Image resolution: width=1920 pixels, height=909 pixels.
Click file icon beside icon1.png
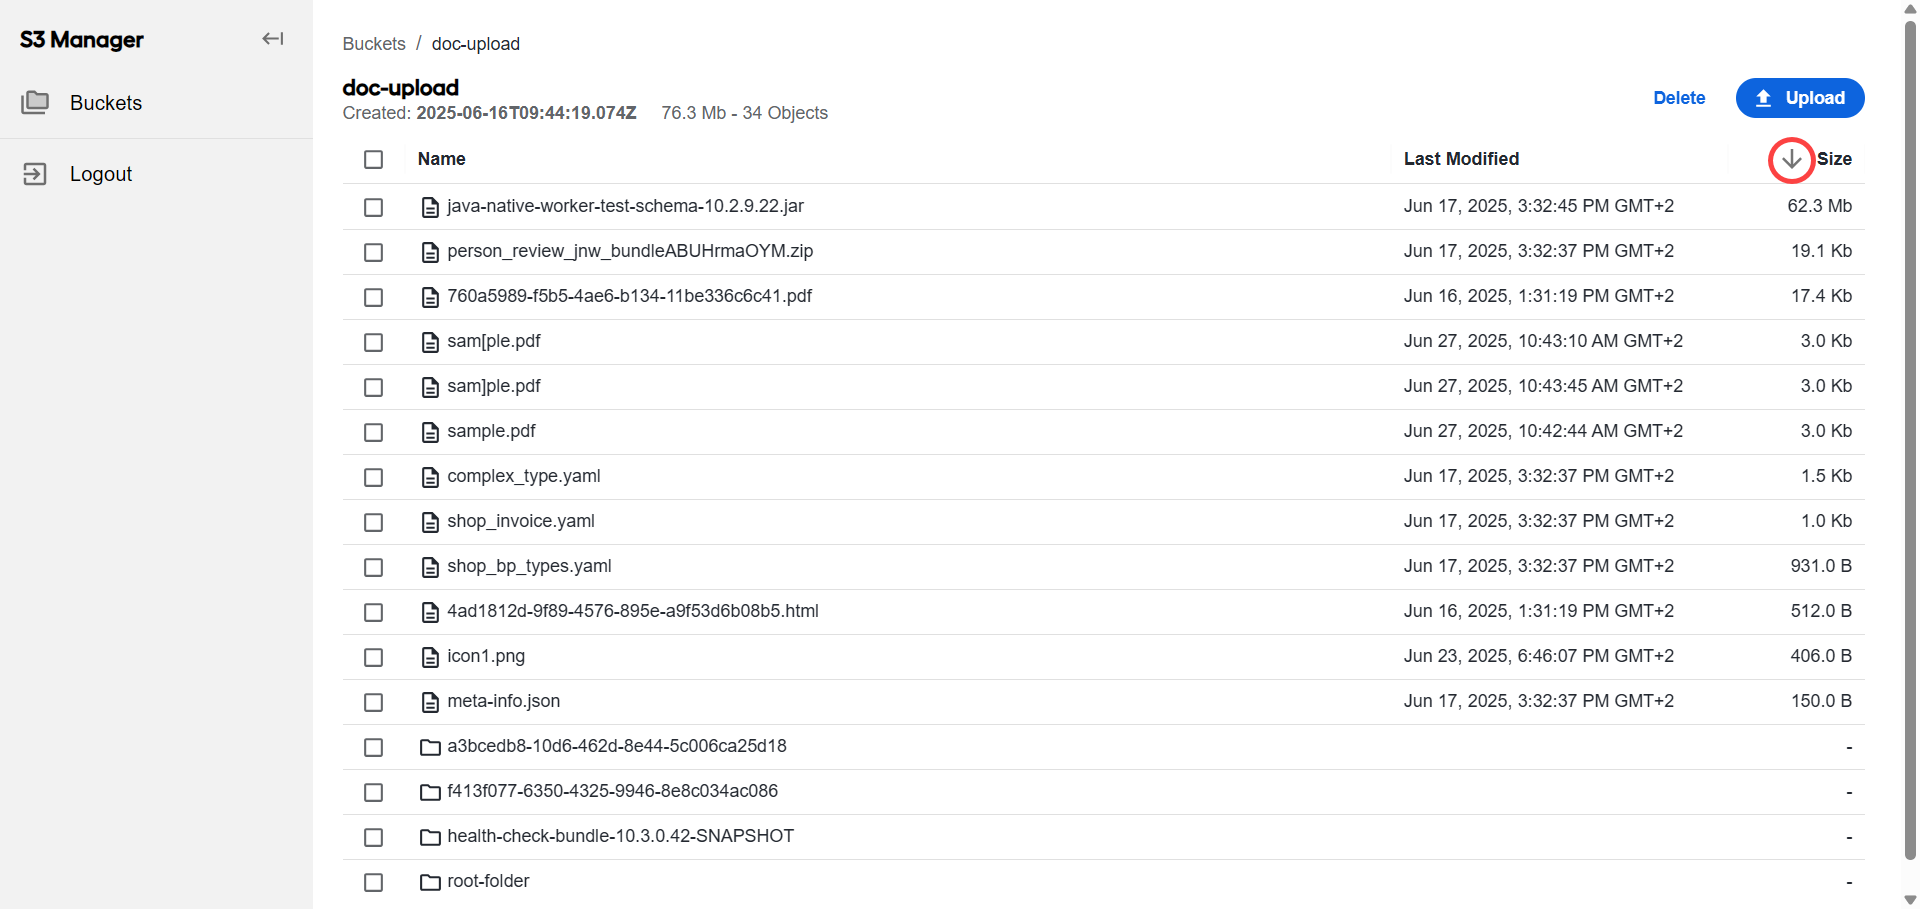point(430,657)
